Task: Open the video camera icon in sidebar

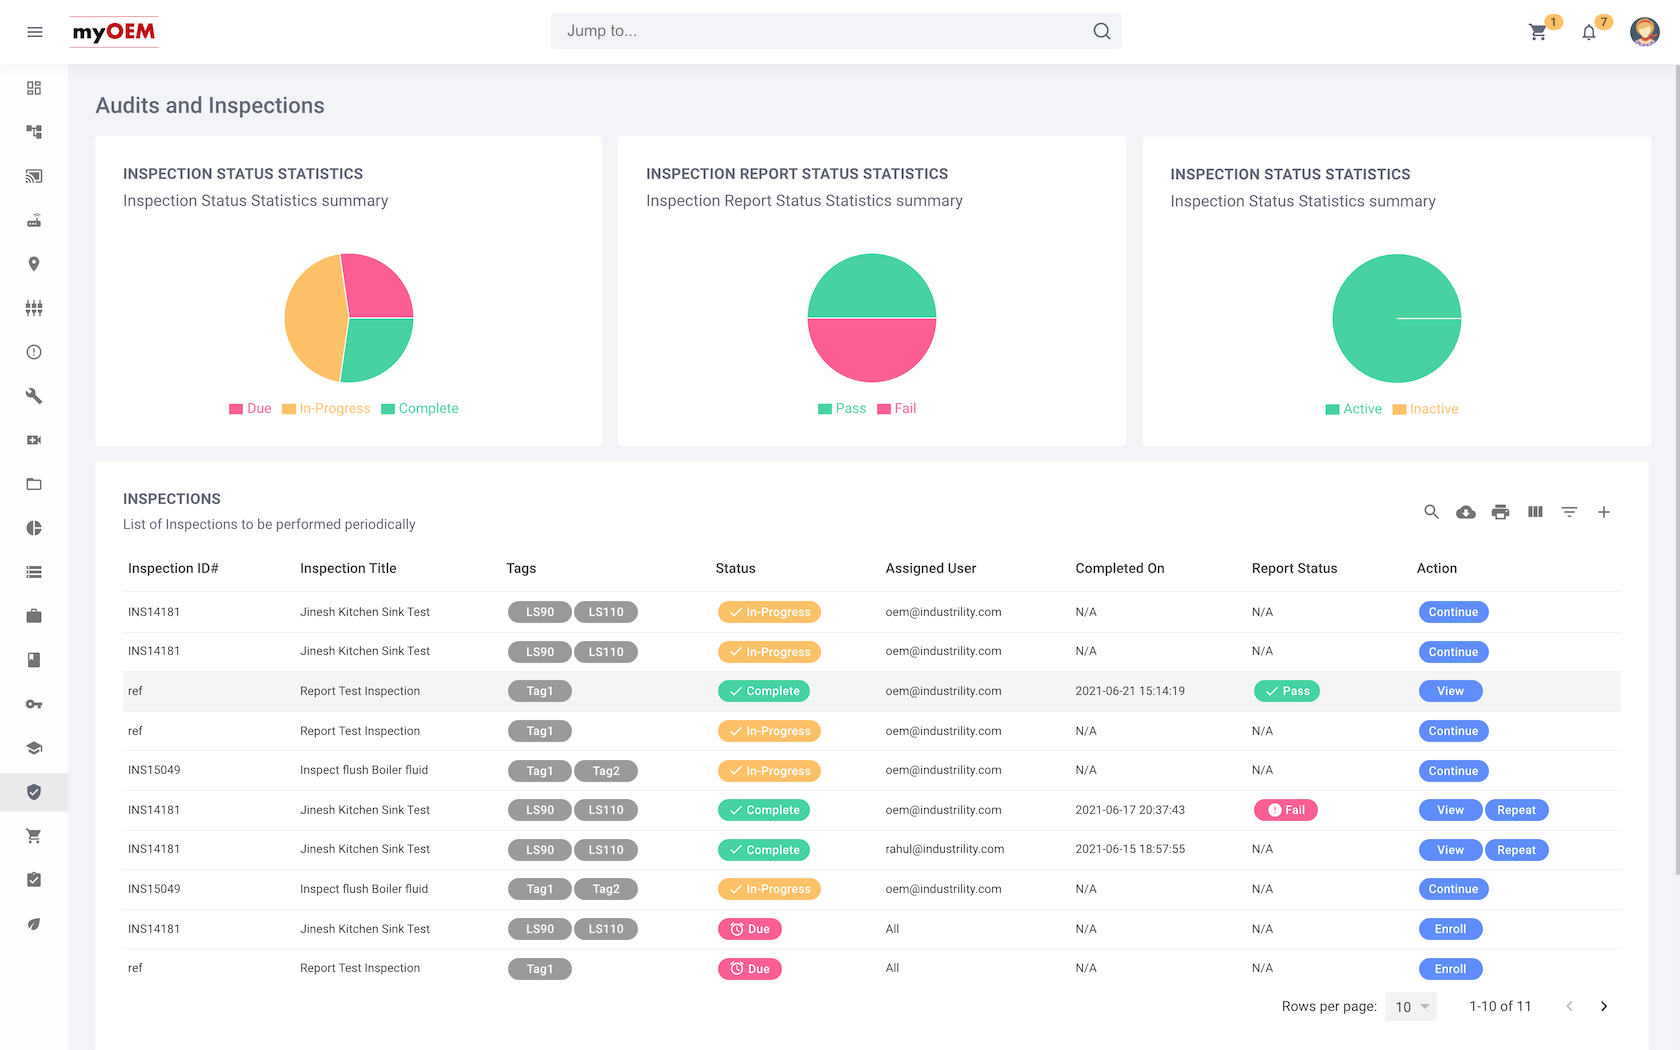Action: click(34, 440)
